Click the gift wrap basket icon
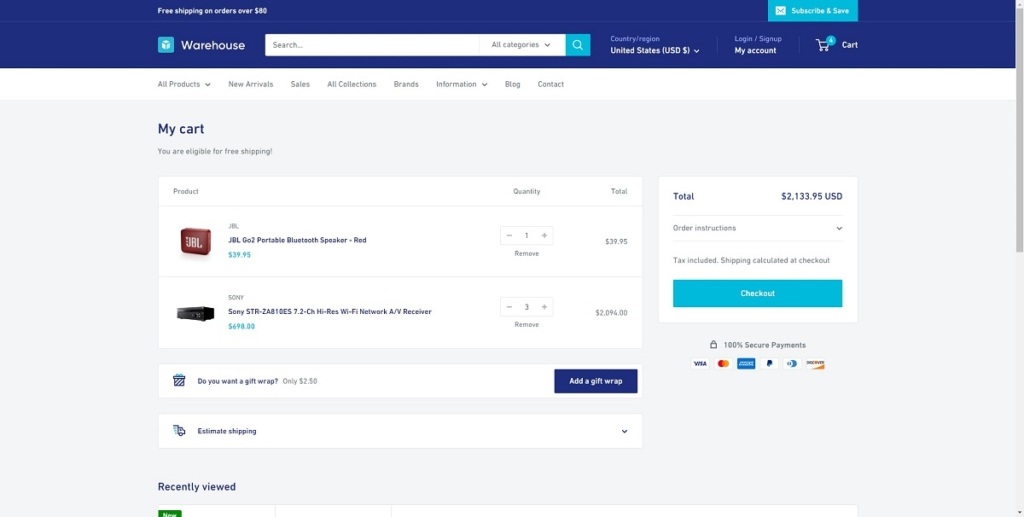 tap(179, 381)
